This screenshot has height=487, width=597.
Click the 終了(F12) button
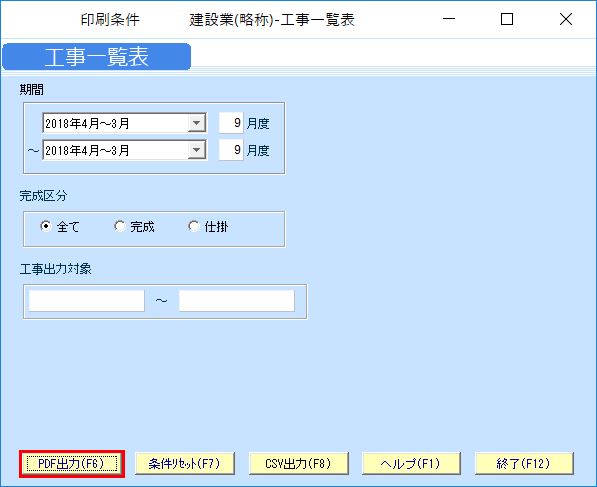(524, 463)
